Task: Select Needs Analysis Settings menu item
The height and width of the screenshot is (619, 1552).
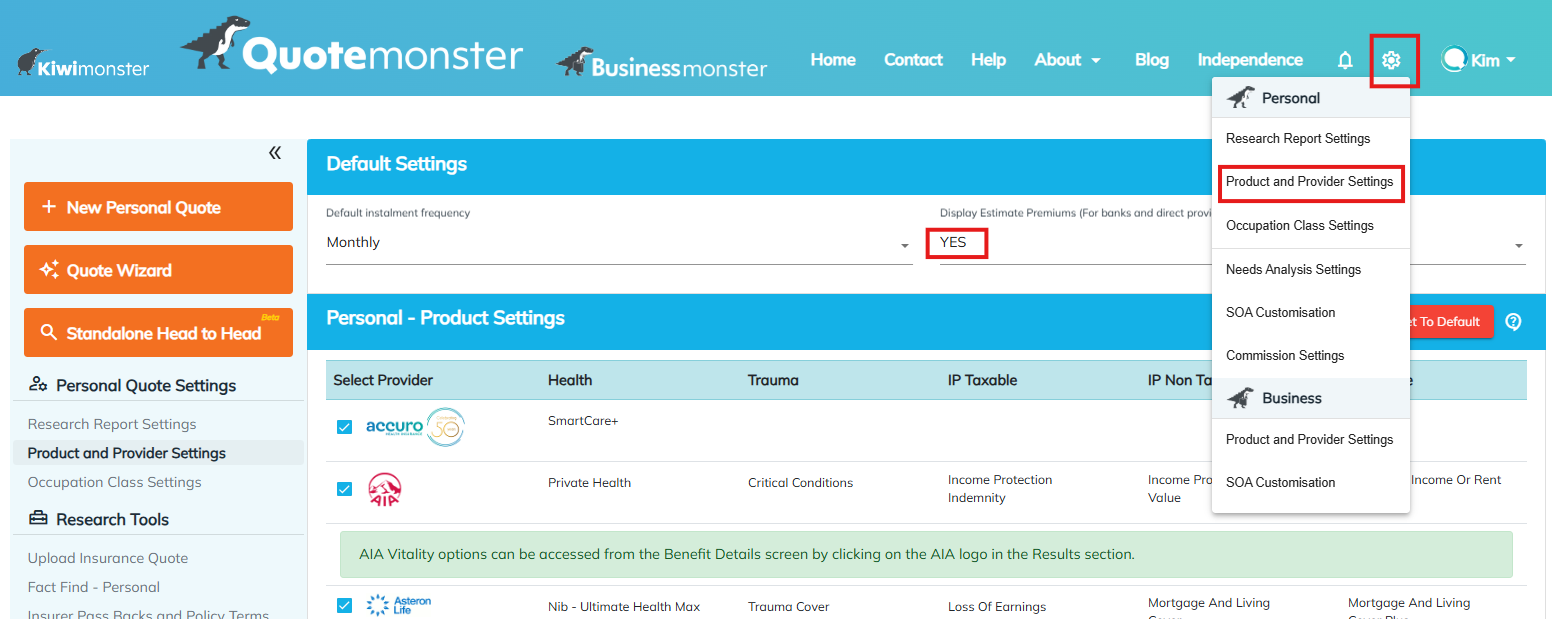Action: 1310,269
